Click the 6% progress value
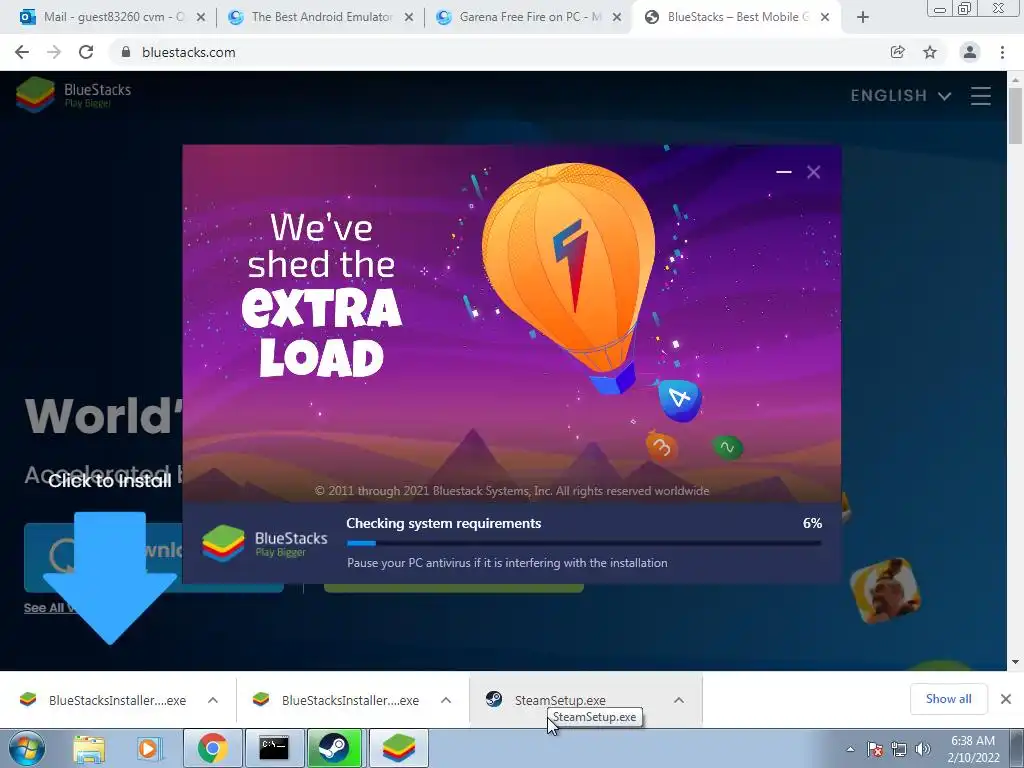Image resolution: width=1024 pixels, height=768 pixels. 812,523
